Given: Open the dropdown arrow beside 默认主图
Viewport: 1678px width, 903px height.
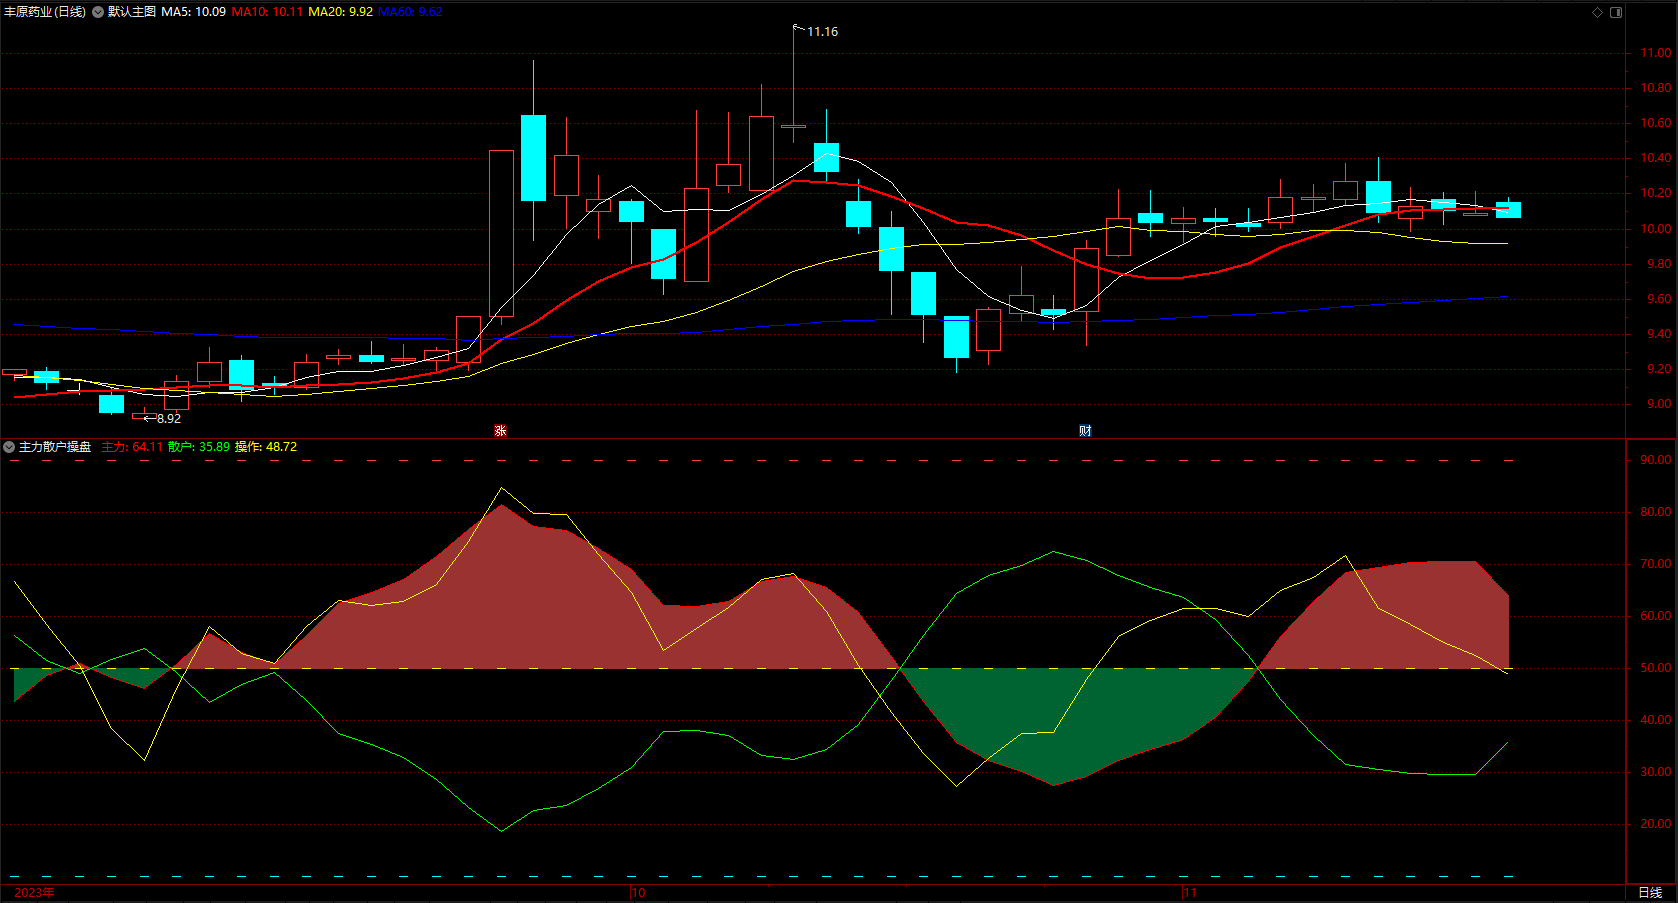Looking at the screenshot, I should tap(98, 12).
